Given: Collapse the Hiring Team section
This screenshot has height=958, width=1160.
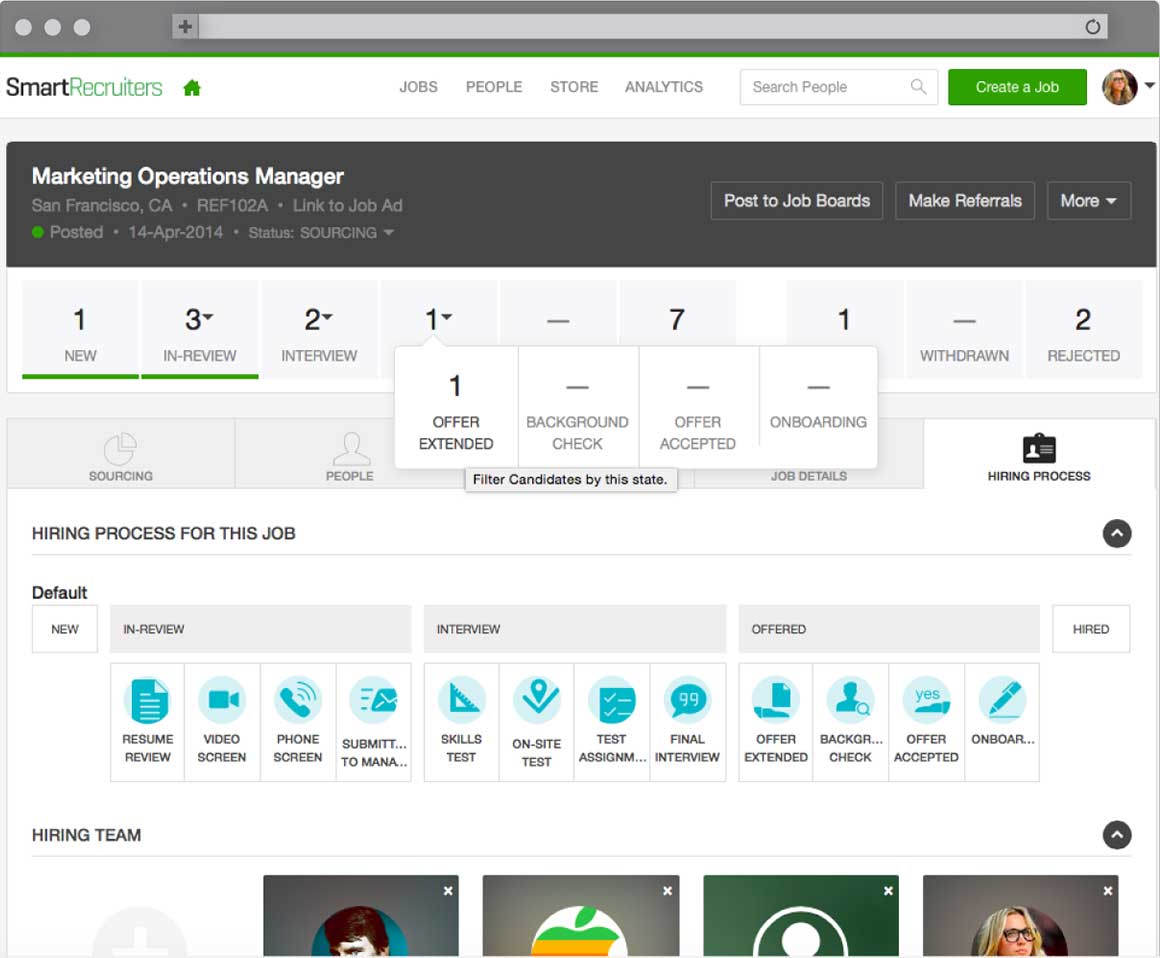Looking at the screenshot, I should [1117, 835].
